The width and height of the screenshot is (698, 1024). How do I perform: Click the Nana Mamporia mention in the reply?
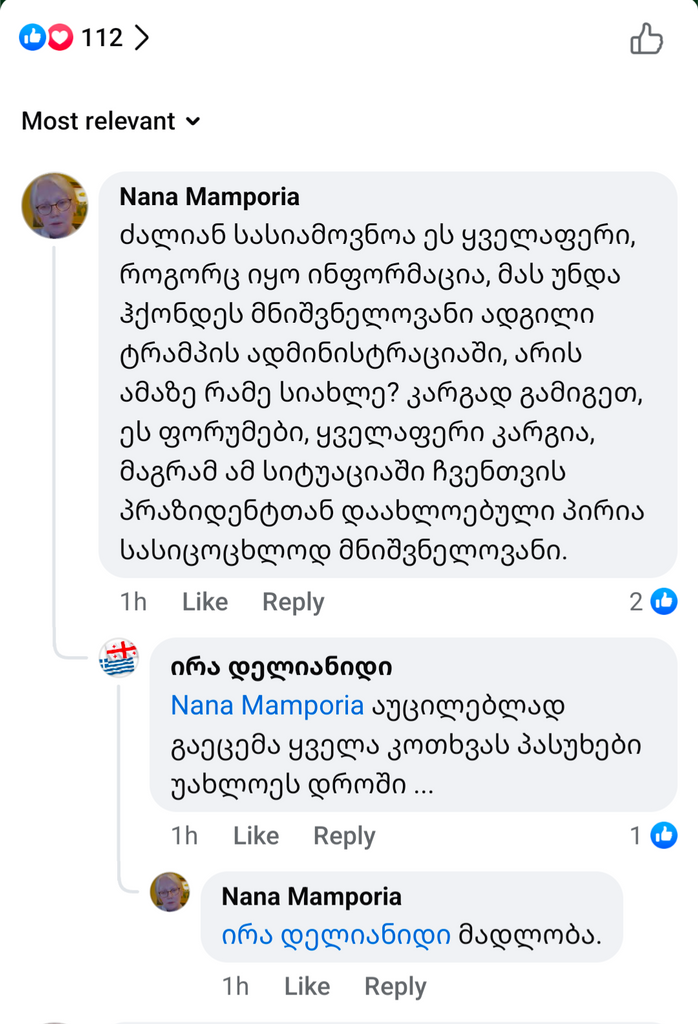[267, 705]
